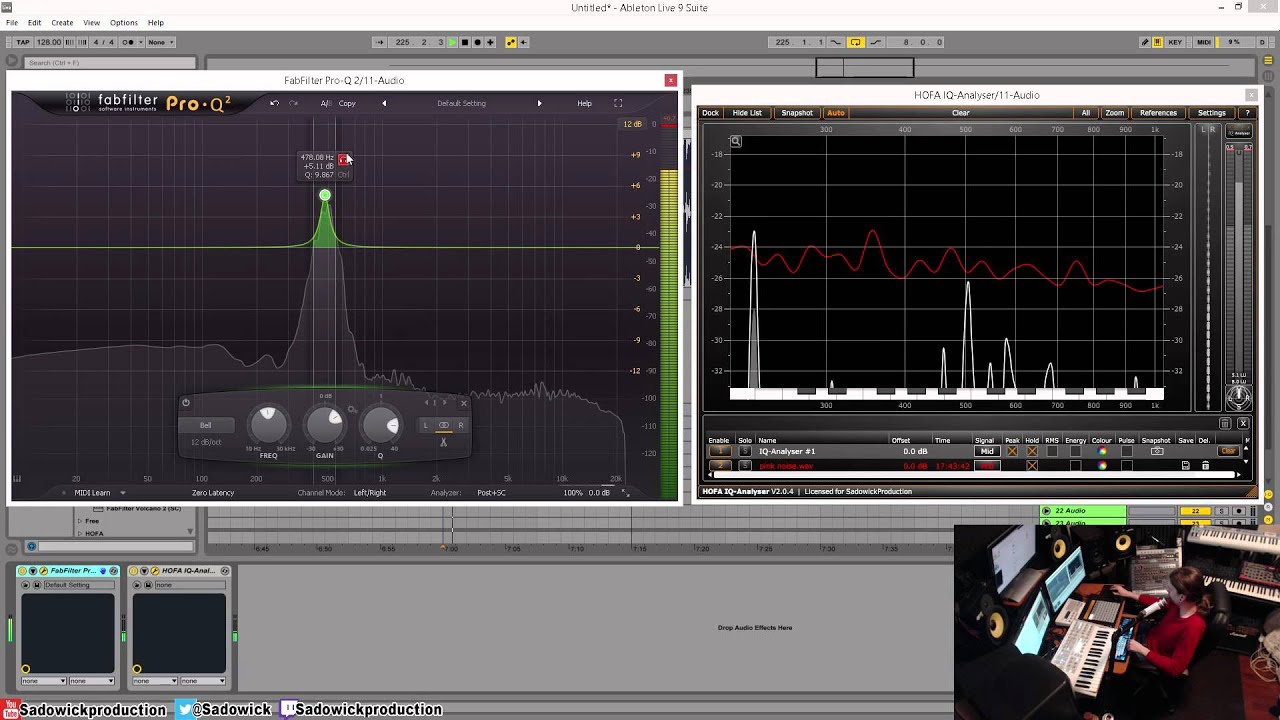Click Settings button in IQ-Analyser
This screenshot has width=1280, height=720.
tap(1212, 113)
